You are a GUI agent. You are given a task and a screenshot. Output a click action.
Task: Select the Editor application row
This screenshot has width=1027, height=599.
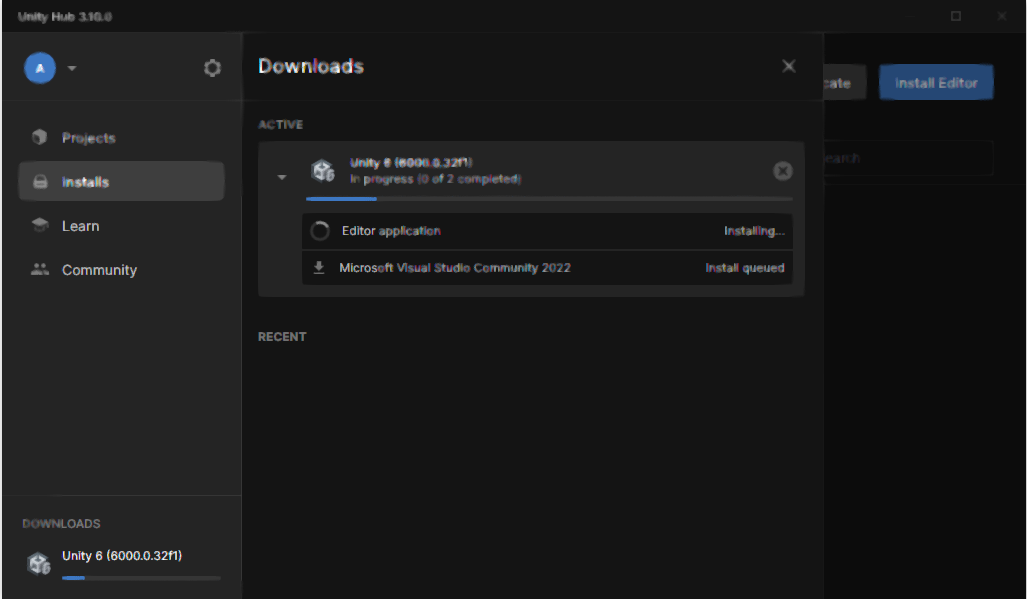coord(547,231)
